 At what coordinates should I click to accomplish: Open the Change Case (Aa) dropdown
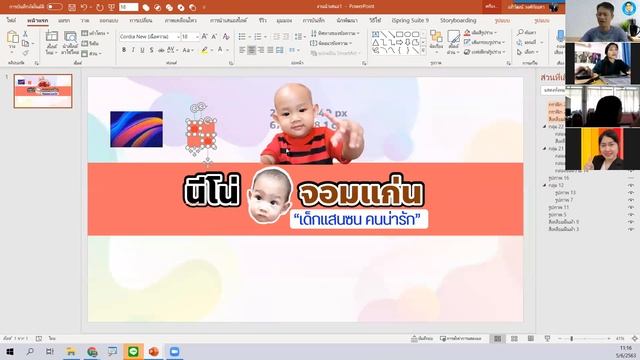[188, 50]
